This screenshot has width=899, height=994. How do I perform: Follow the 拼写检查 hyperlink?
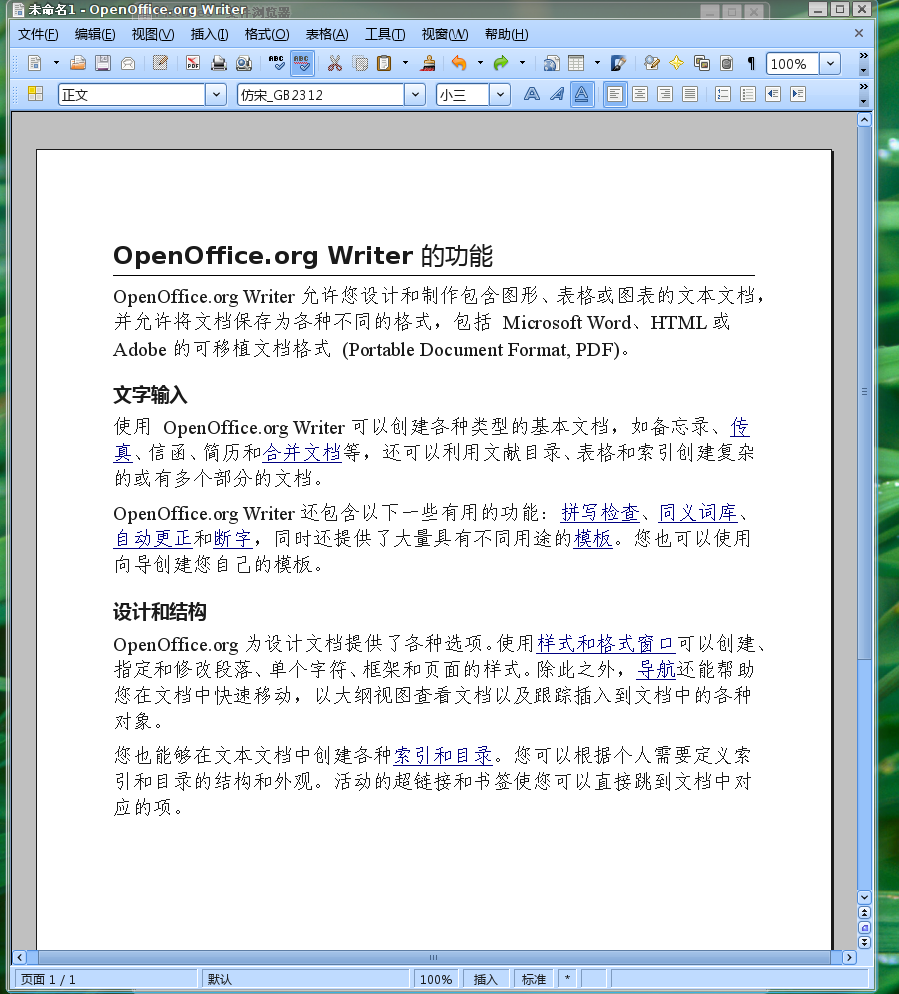click(600, 512)
